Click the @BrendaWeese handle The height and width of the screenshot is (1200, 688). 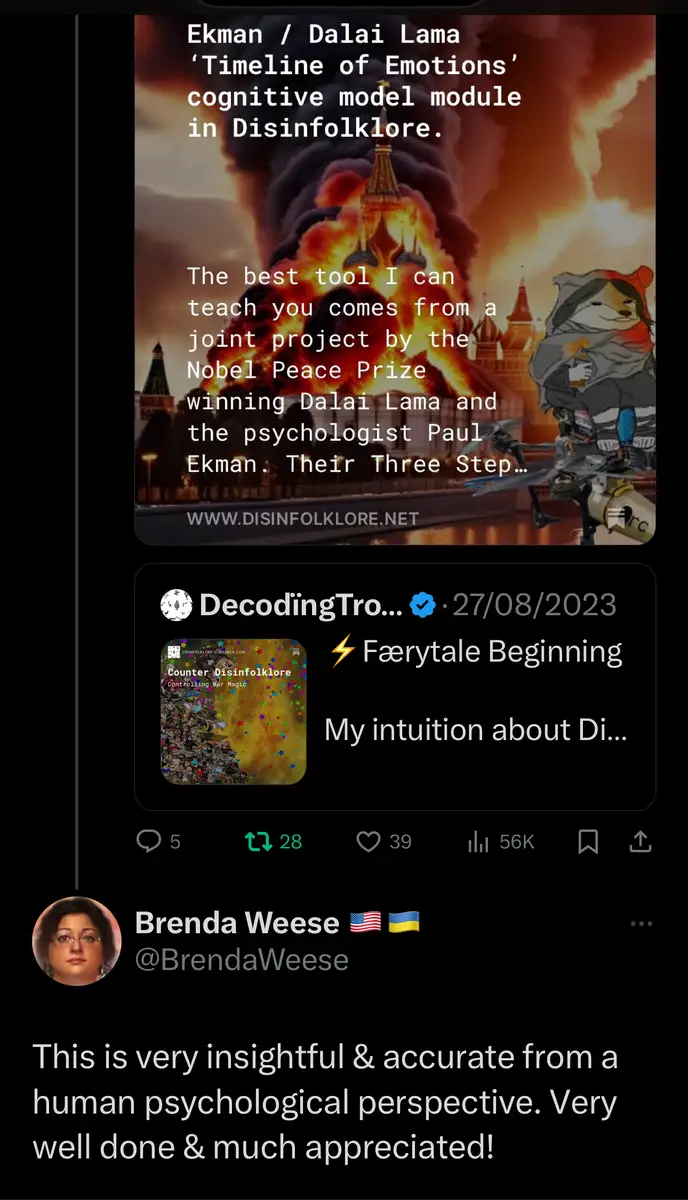tap(242, 961)
